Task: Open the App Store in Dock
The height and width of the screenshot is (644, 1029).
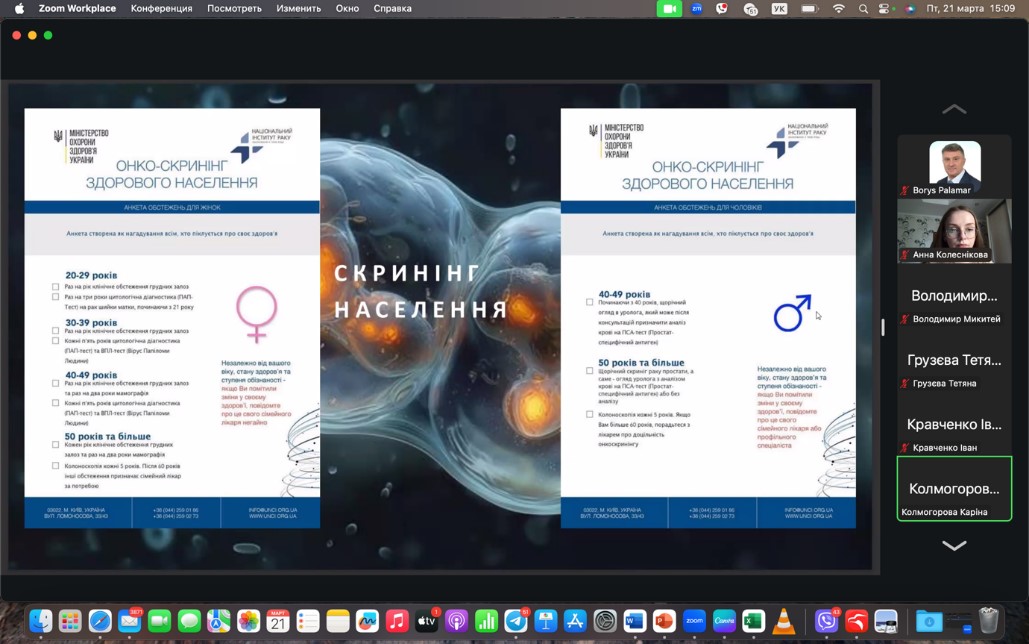Action: 575,620
